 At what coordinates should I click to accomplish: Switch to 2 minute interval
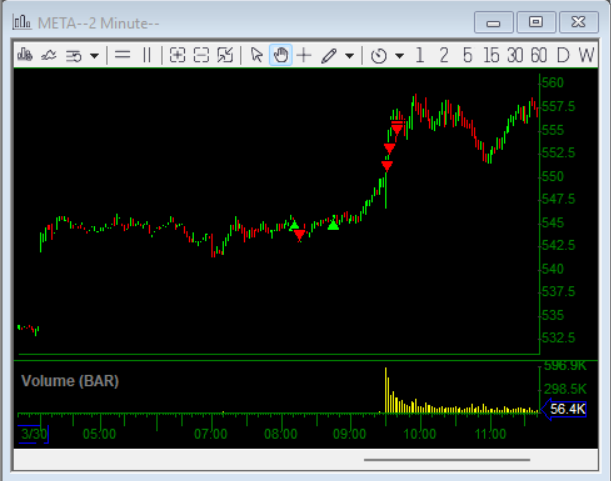(443, 55)
